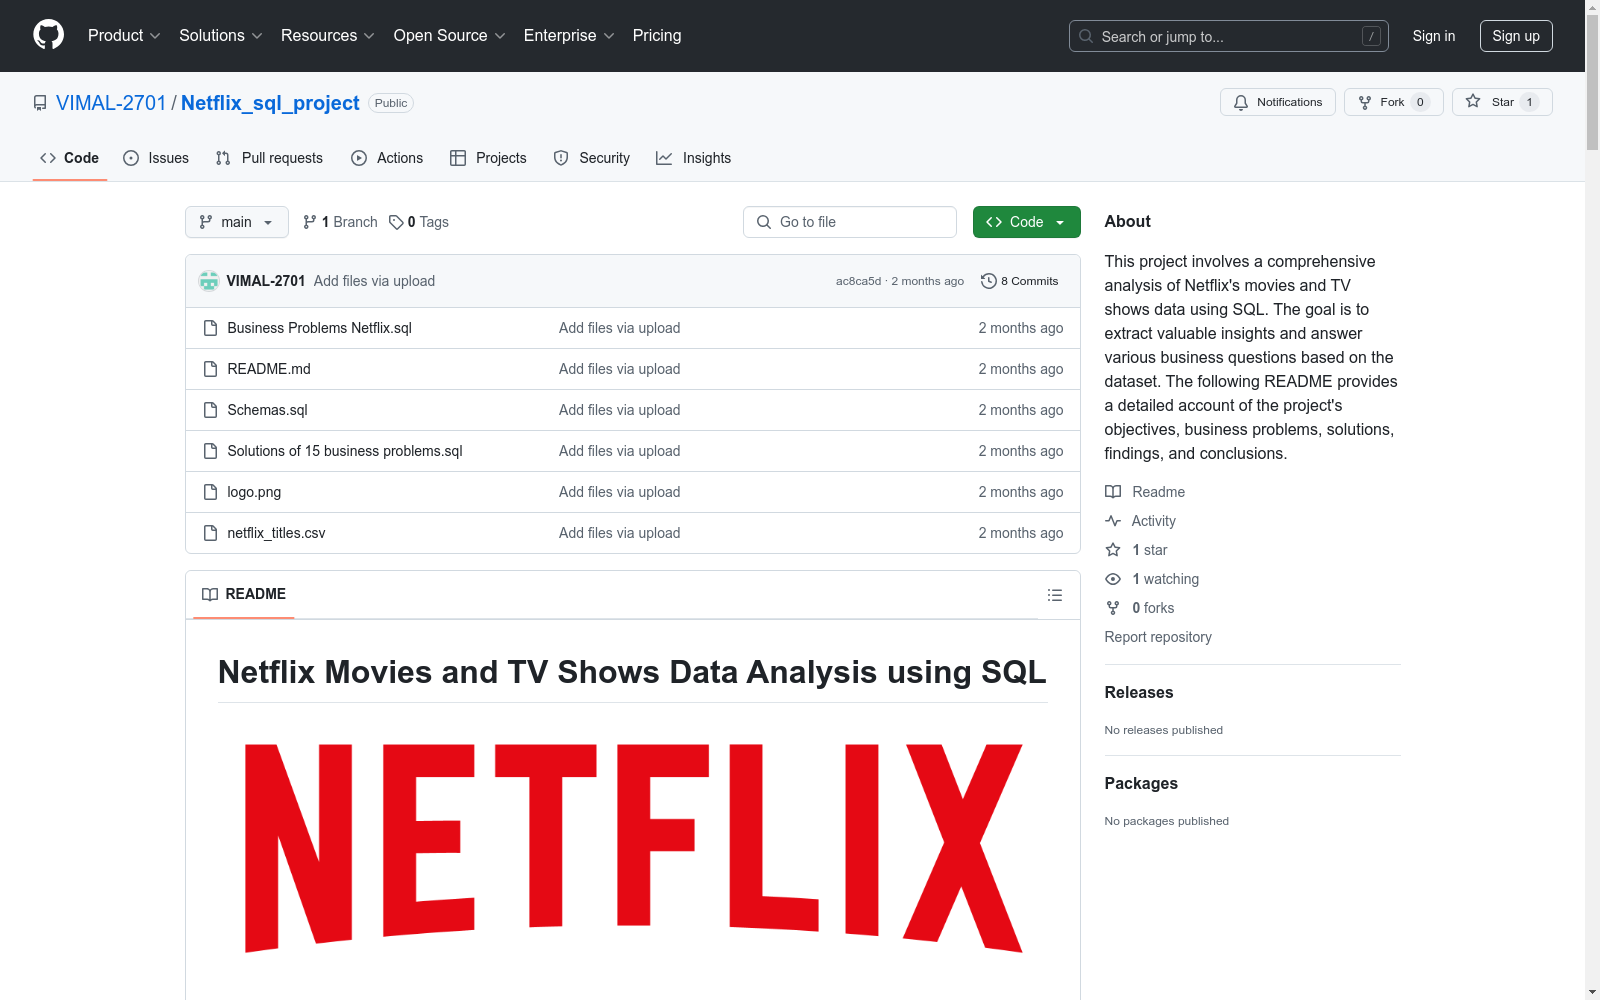View the 8 Commits history link
Screen dimensions: 1600x1000
click(x=1020, y=281)
